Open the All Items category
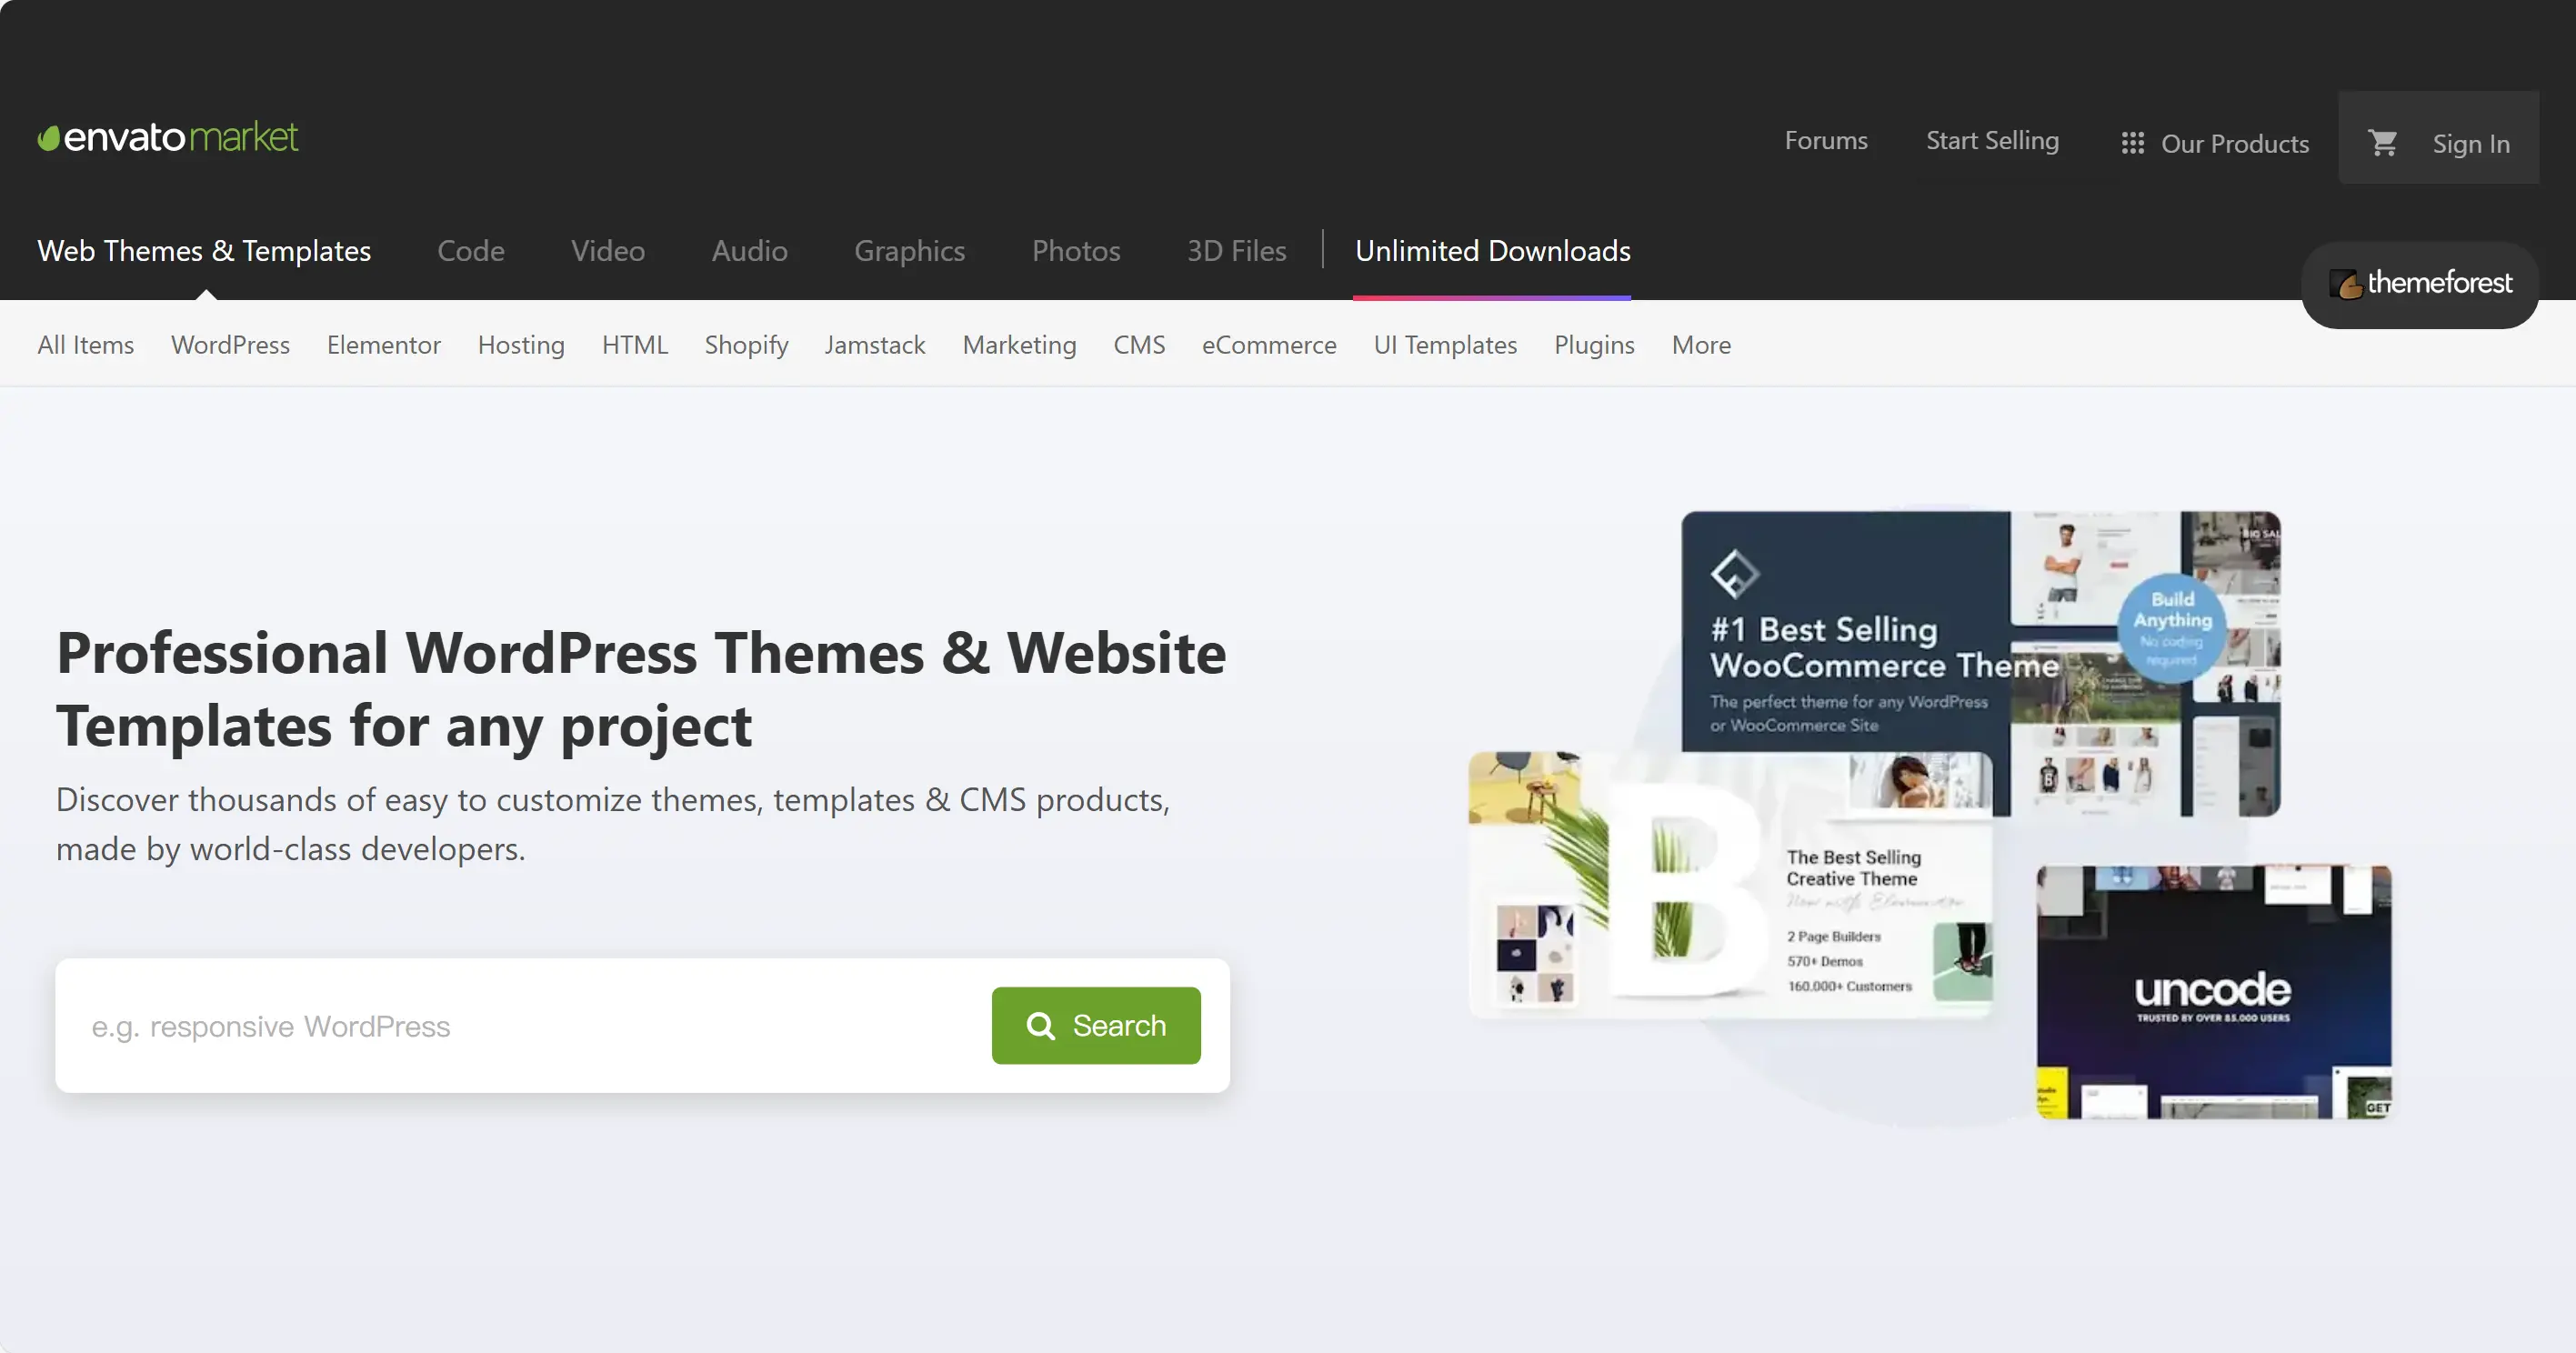2576x1353 pixels. coord(86,345)
